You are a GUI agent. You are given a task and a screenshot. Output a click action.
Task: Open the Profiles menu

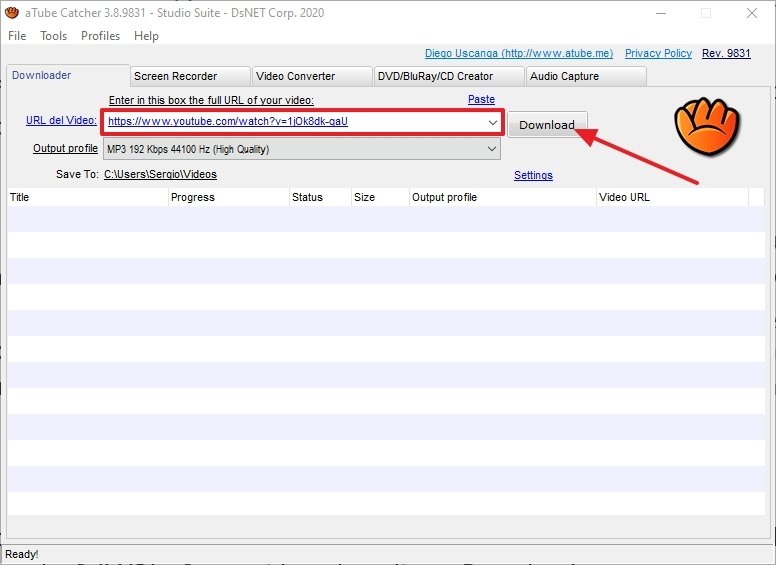(100, 36)
